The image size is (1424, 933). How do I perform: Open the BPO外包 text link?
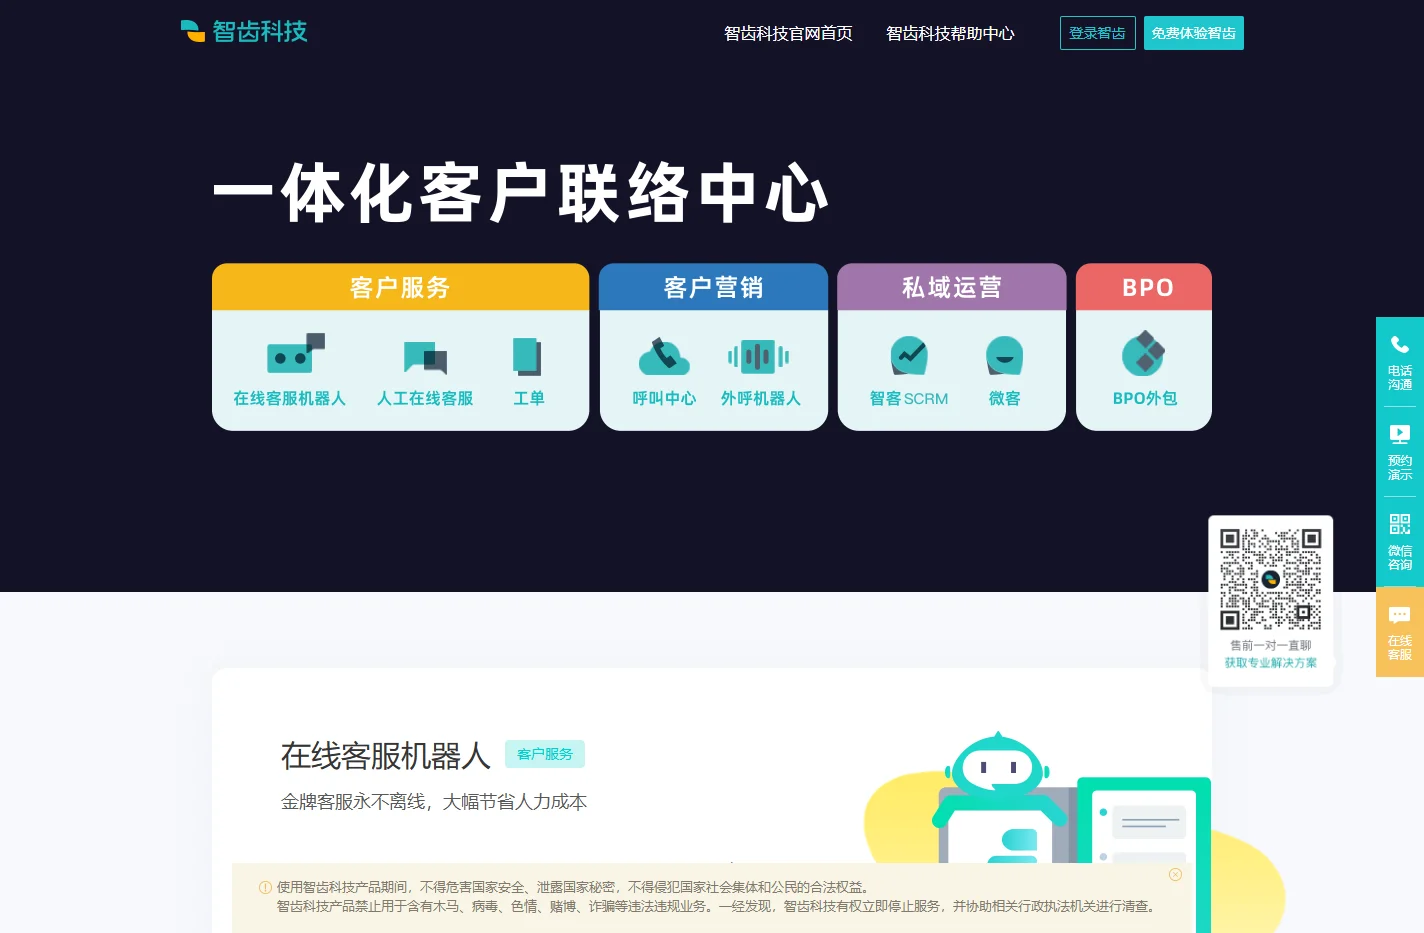pyautogui.click(x=1145, y=398)
